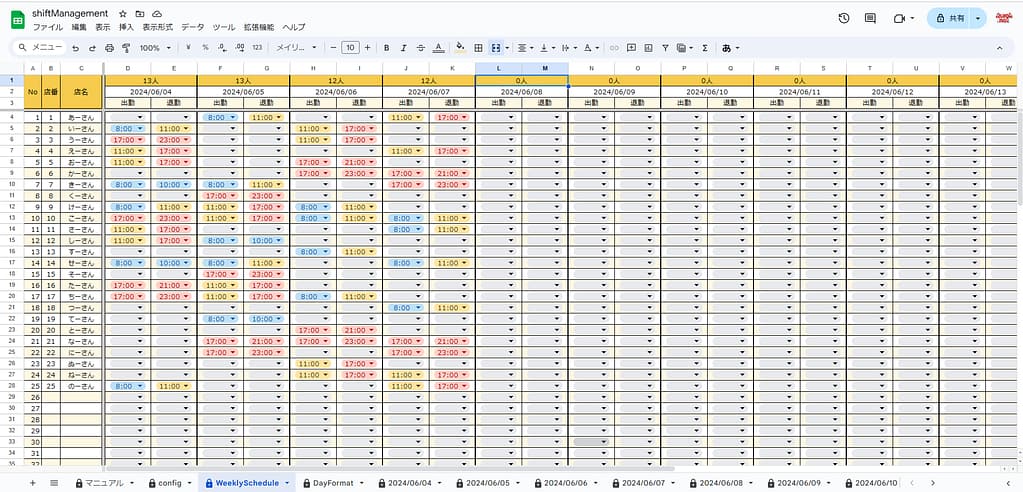Open the WeeklySchedule tab dropdown arrow

288,483
